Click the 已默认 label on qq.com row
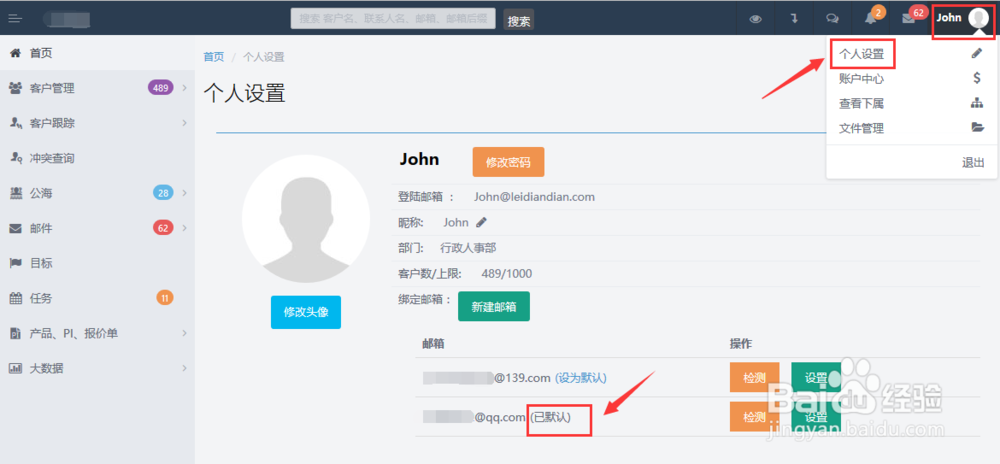1000x464 pixels. [x=550, y=417]
